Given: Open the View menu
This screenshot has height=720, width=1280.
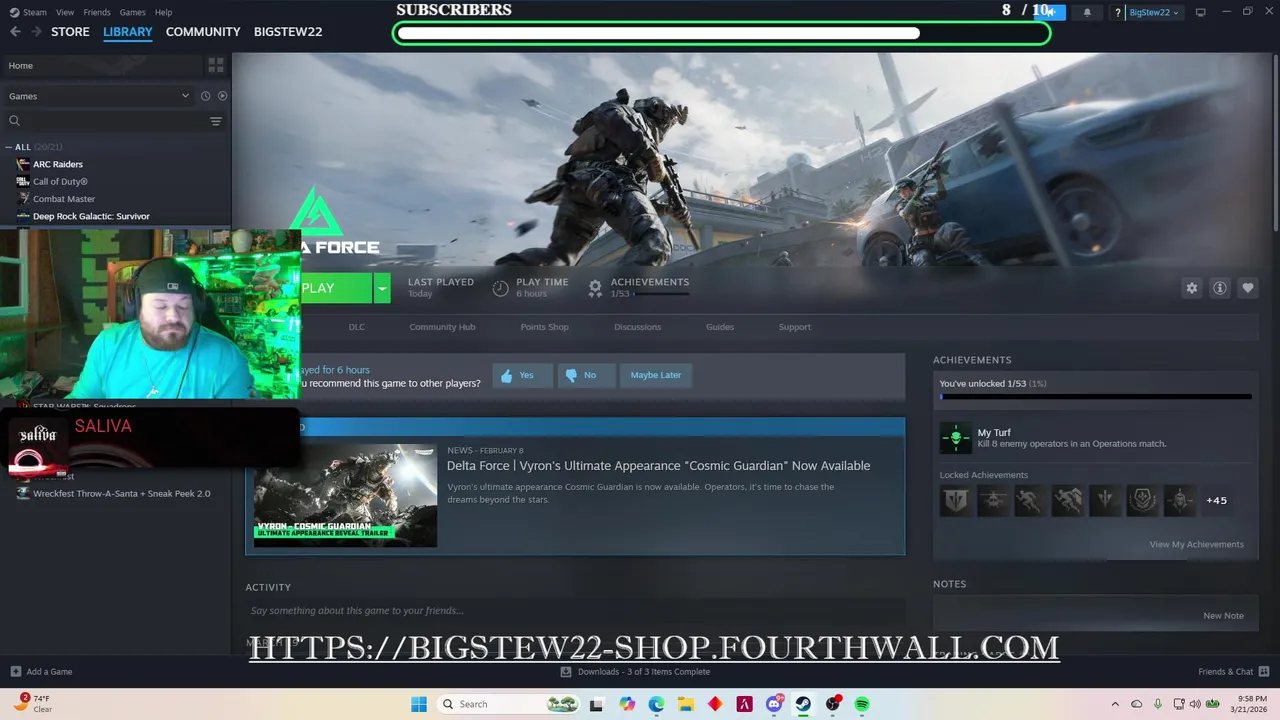Looking at the screenshot, I should [65, 12].
